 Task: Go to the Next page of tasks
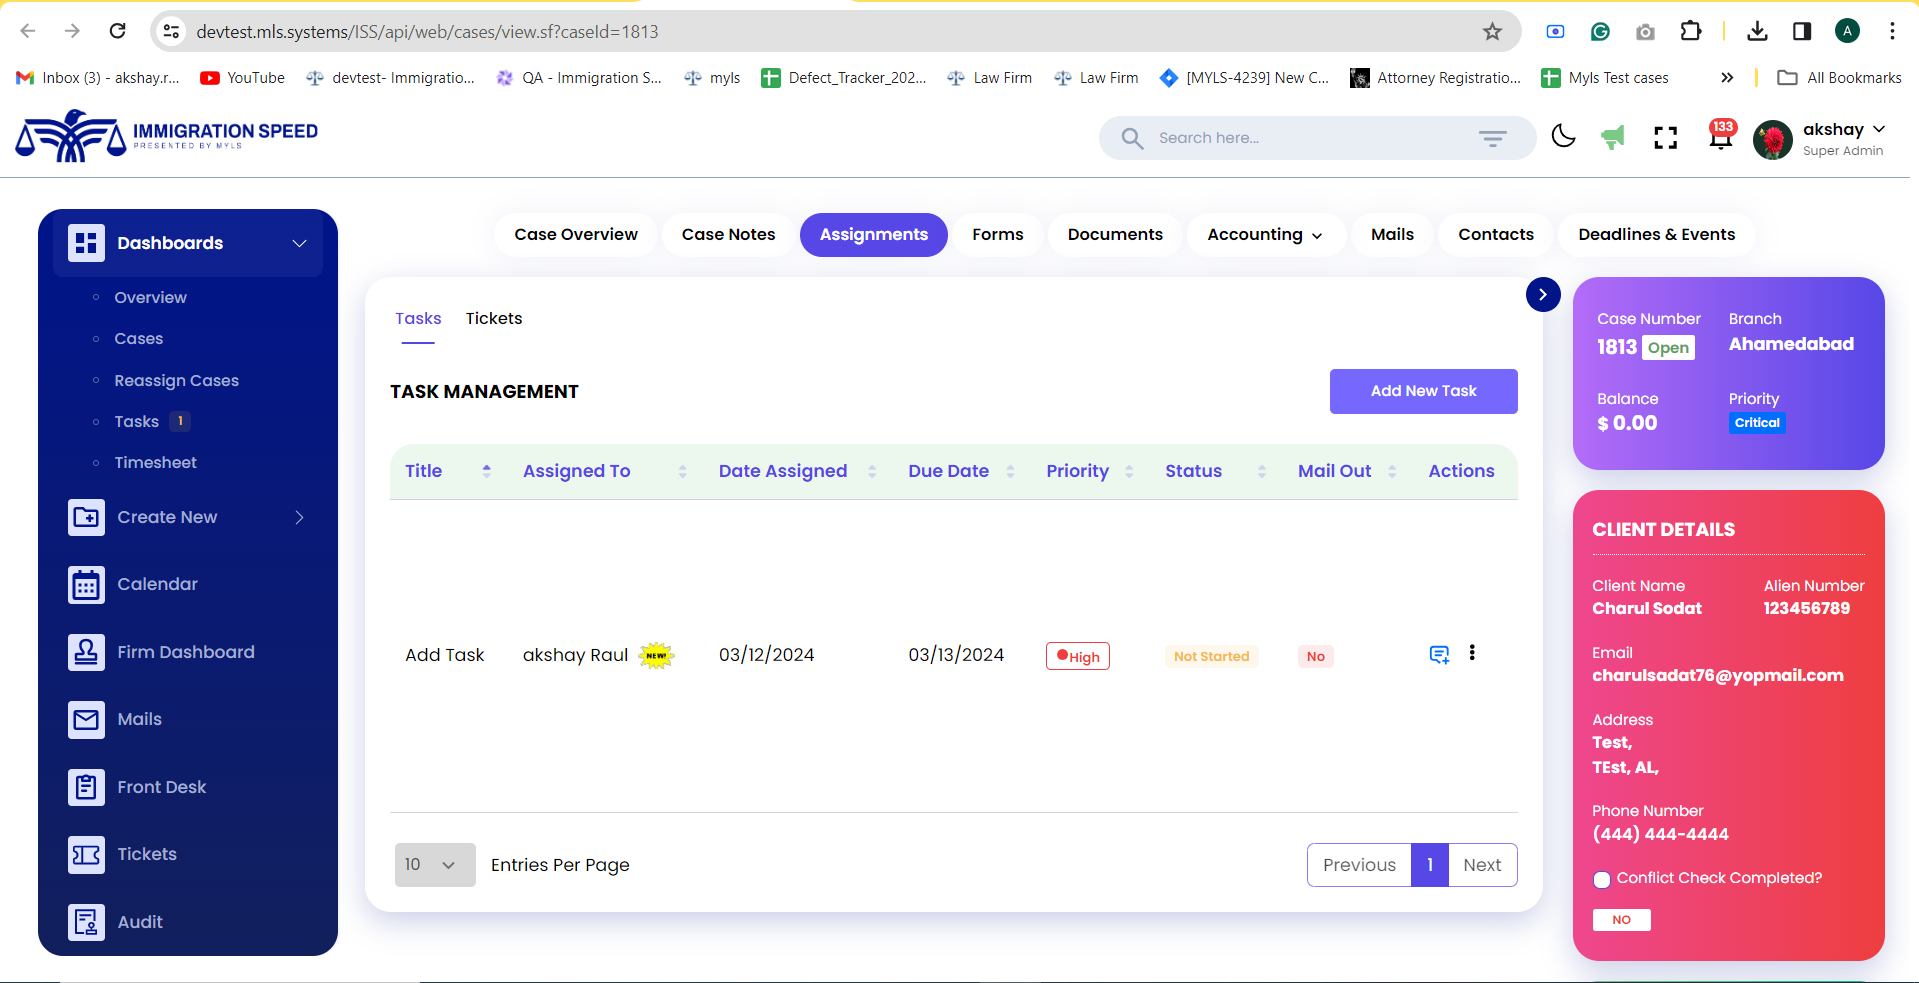tap(1481, 864)
